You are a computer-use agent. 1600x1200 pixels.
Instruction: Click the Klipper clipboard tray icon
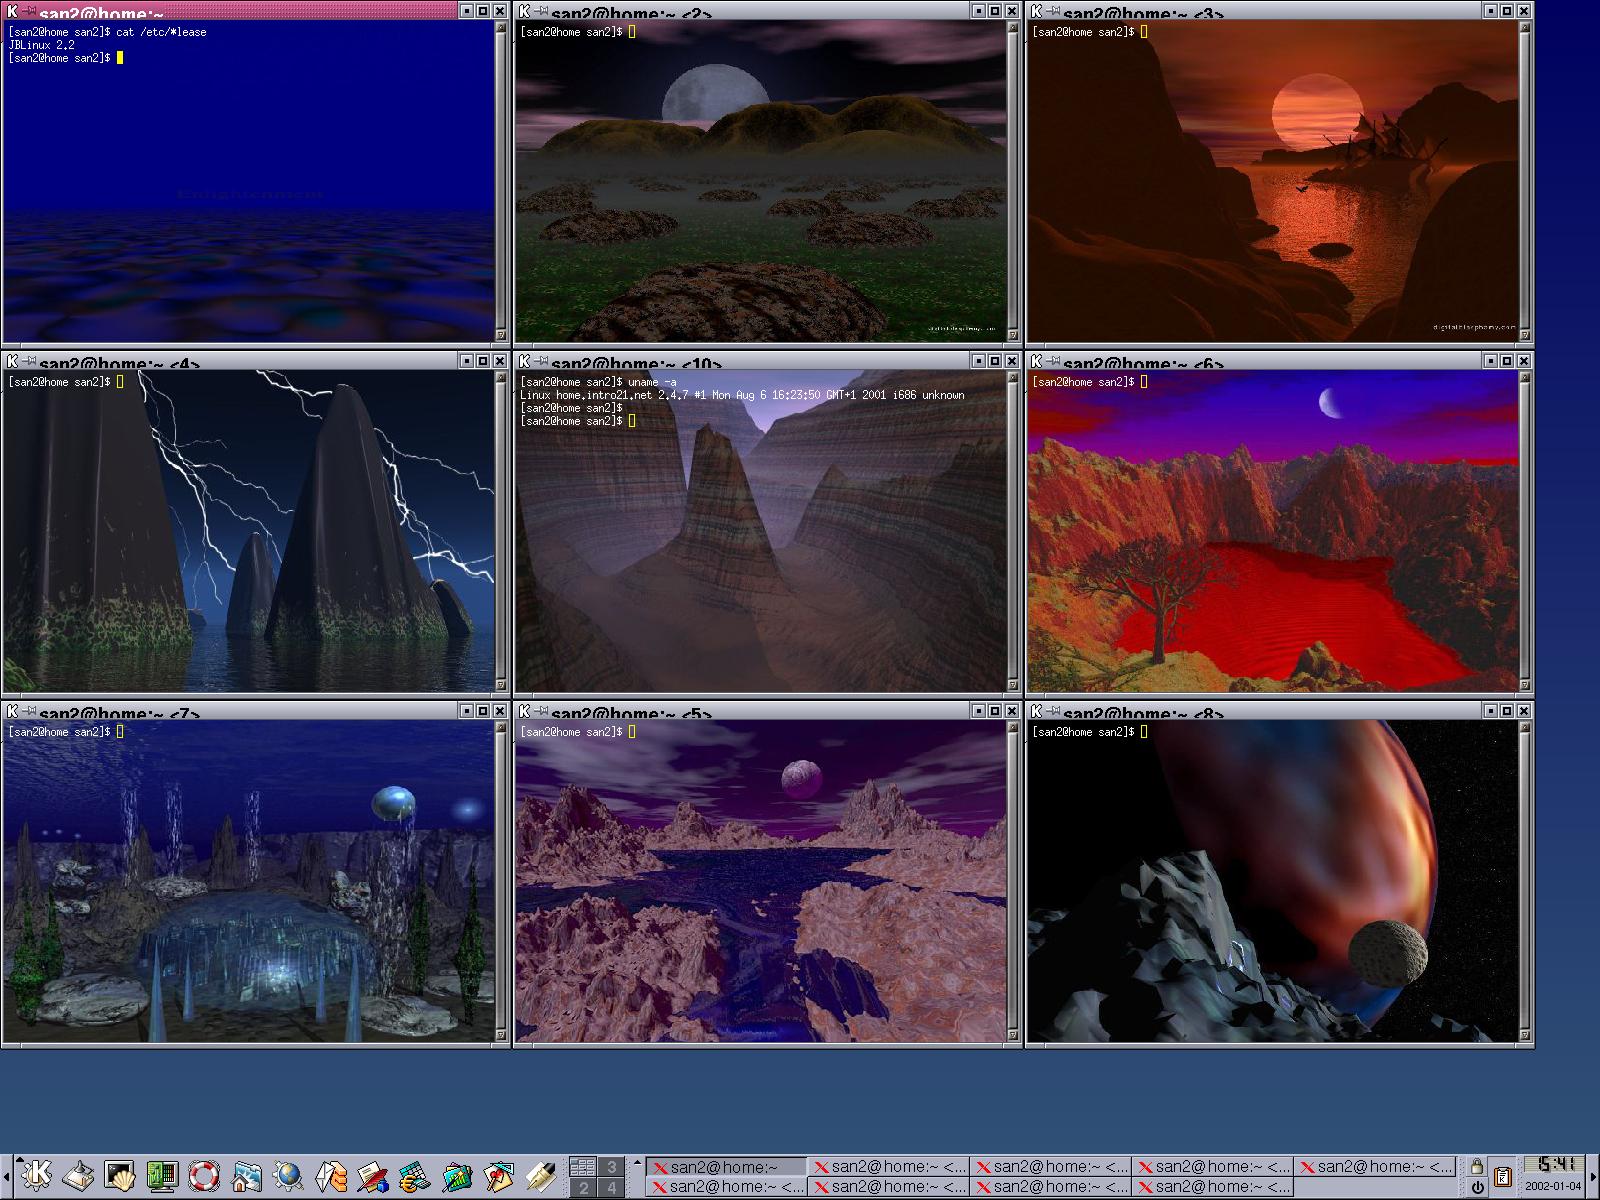coord(1502,1176)
